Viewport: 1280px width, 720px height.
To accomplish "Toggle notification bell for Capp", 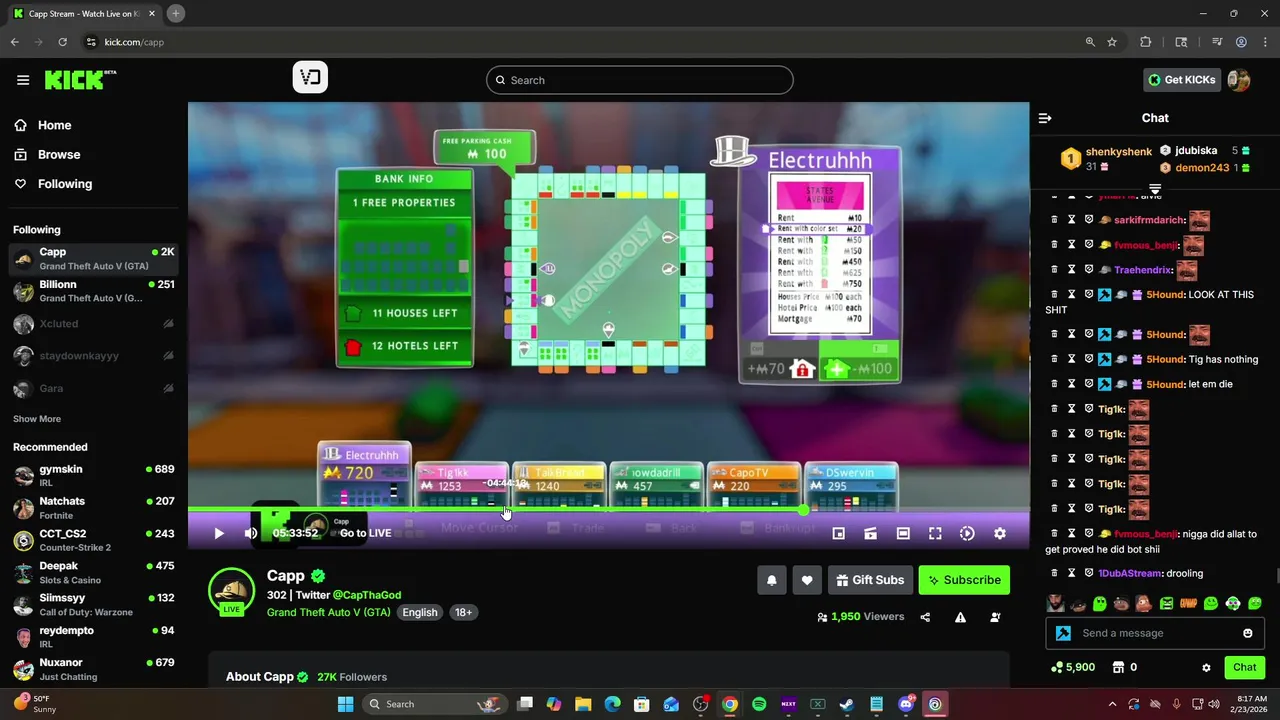I will [771, 580].
